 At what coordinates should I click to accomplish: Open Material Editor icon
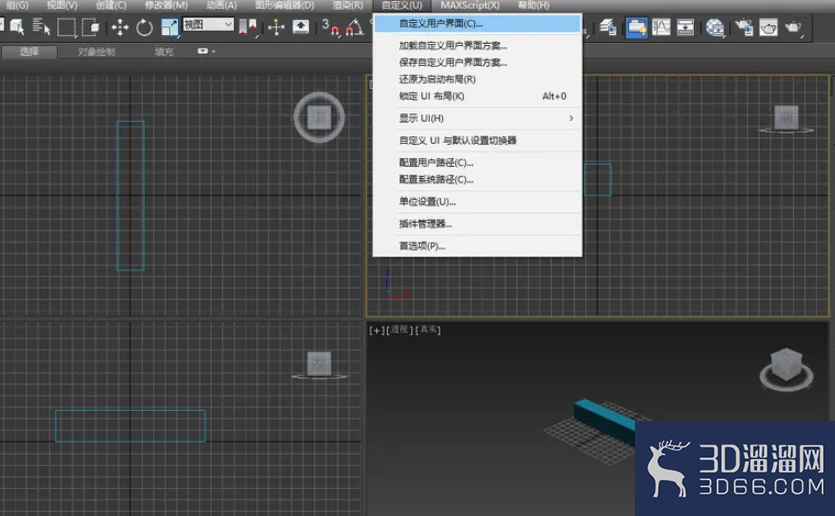[x=715, y=27]
